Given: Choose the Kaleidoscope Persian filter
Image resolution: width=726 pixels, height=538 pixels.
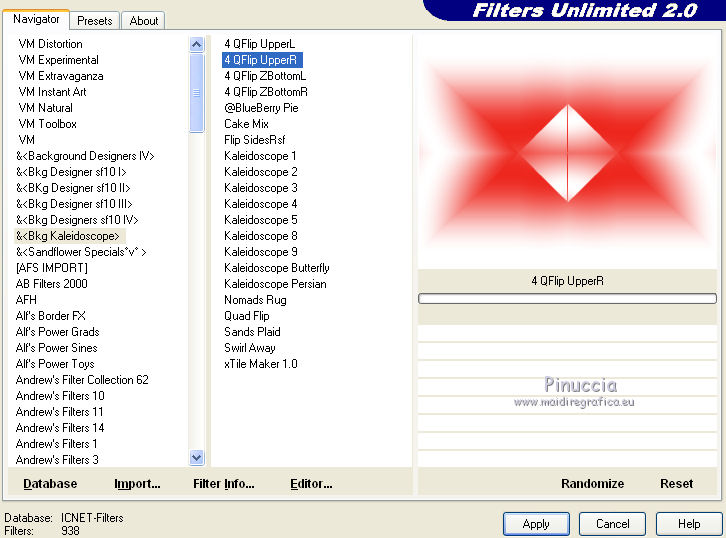Looking at the screenshot, I should pos(275,284).
